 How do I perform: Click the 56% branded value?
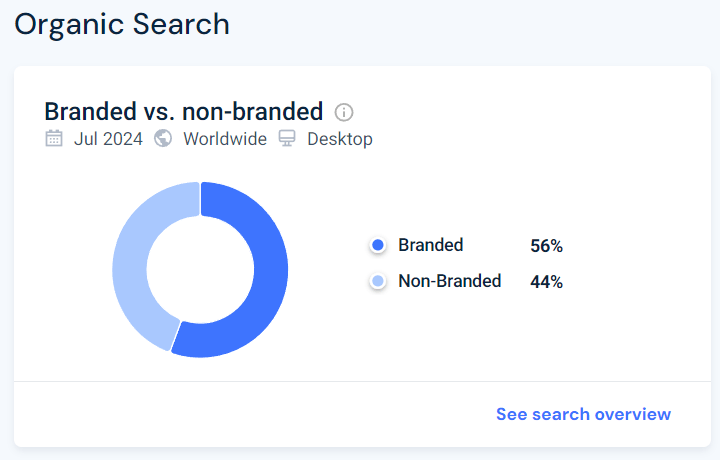[546, 246]
